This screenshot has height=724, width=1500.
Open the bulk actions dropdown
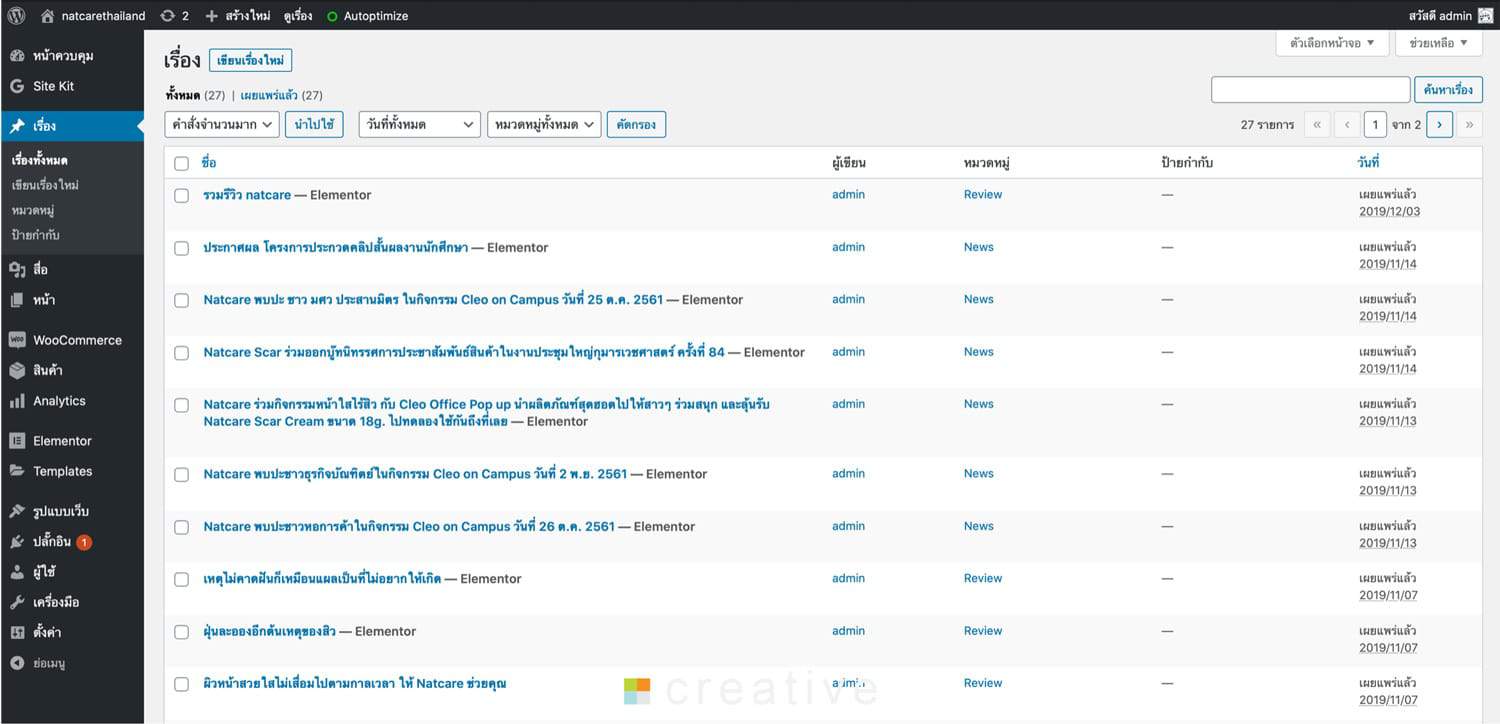[221, 124]
